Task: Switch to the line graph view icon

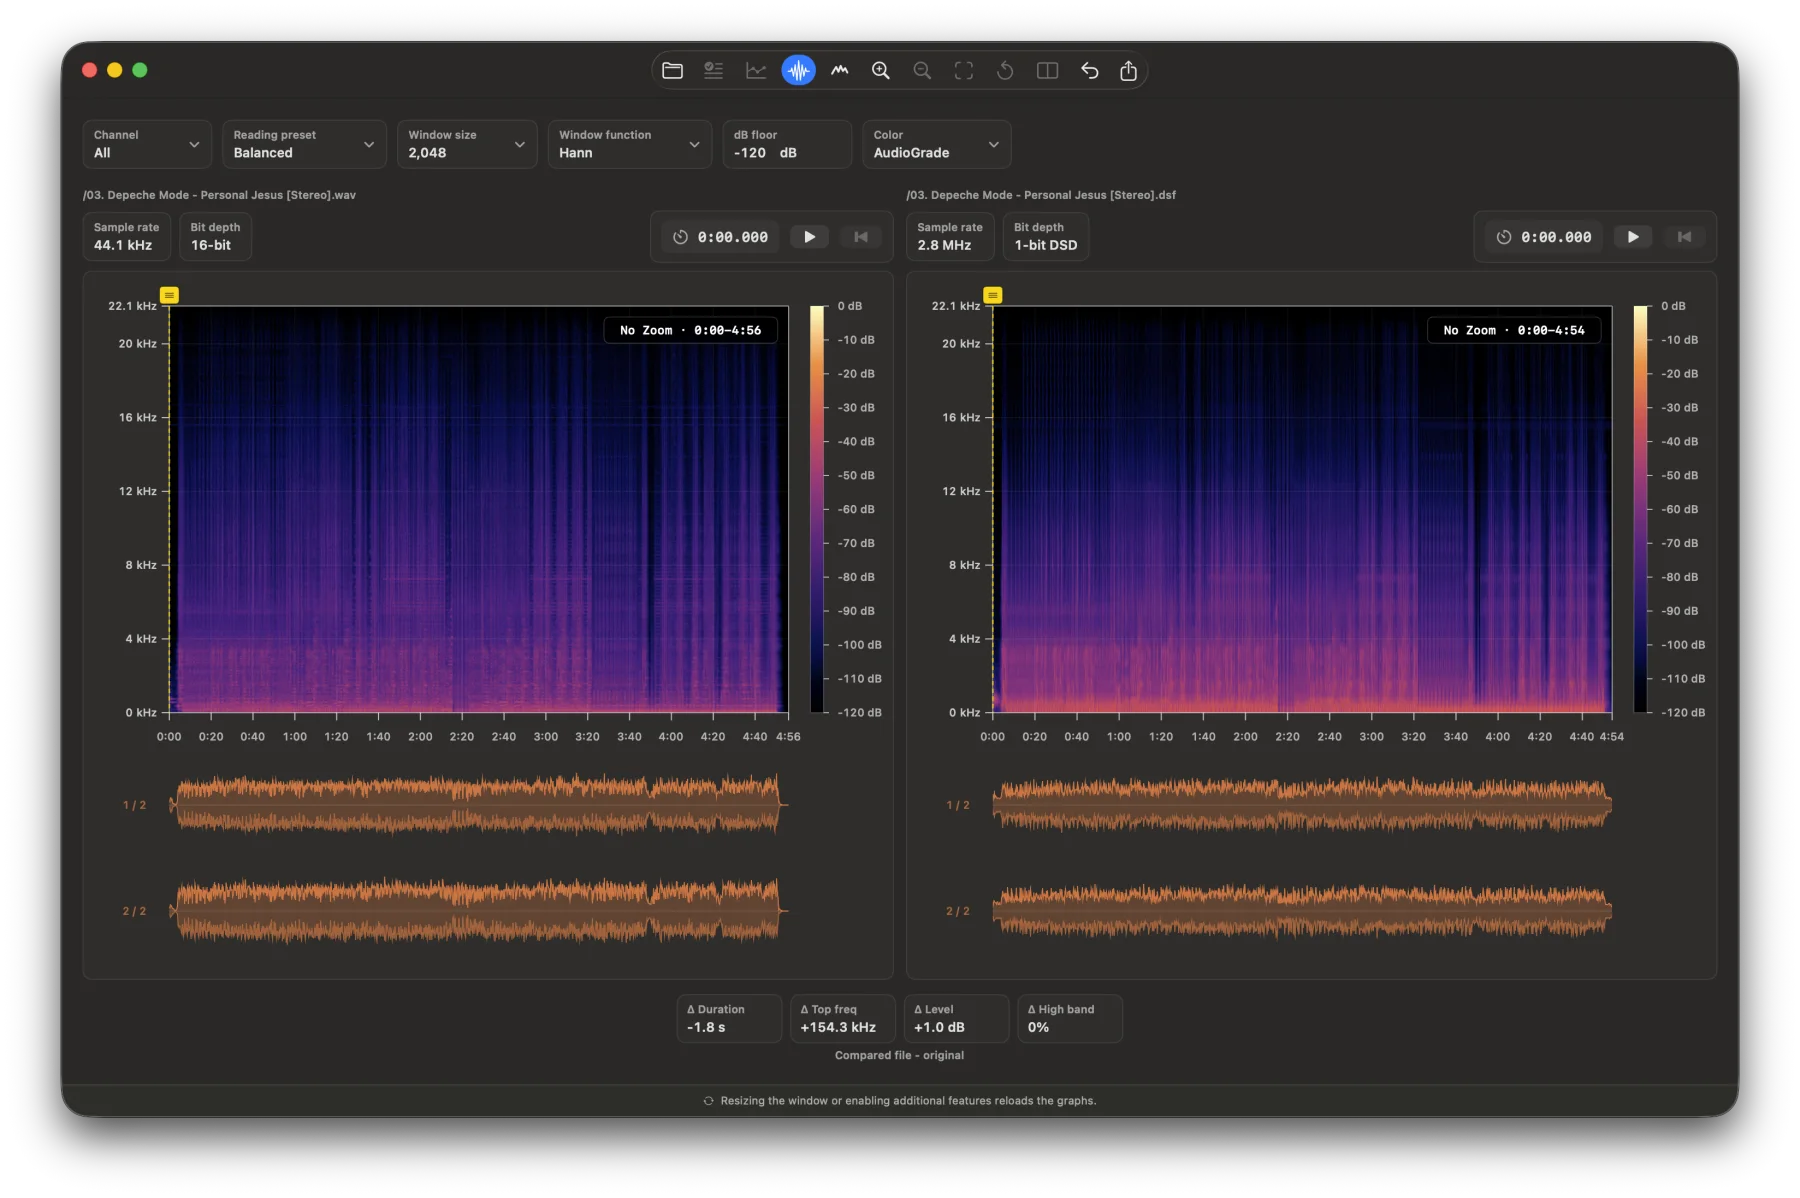Action: tap(756, 70)
